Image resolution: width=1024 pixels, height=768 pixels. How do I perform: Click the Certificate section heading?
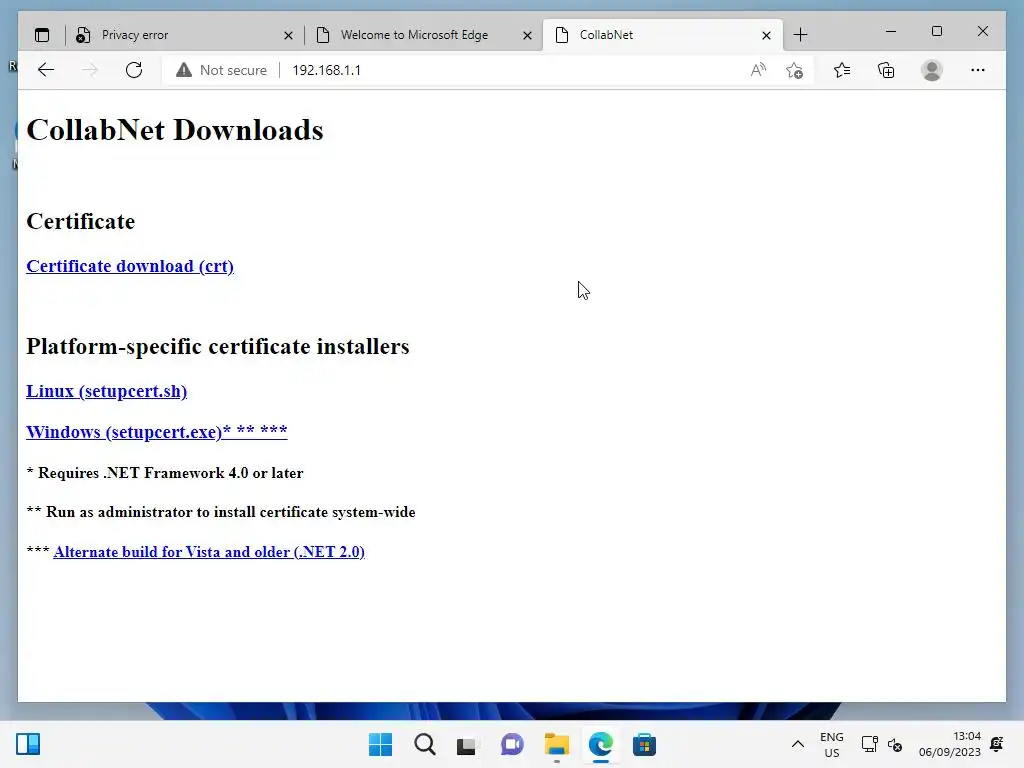pyautogui.click(x=80, y=221)
